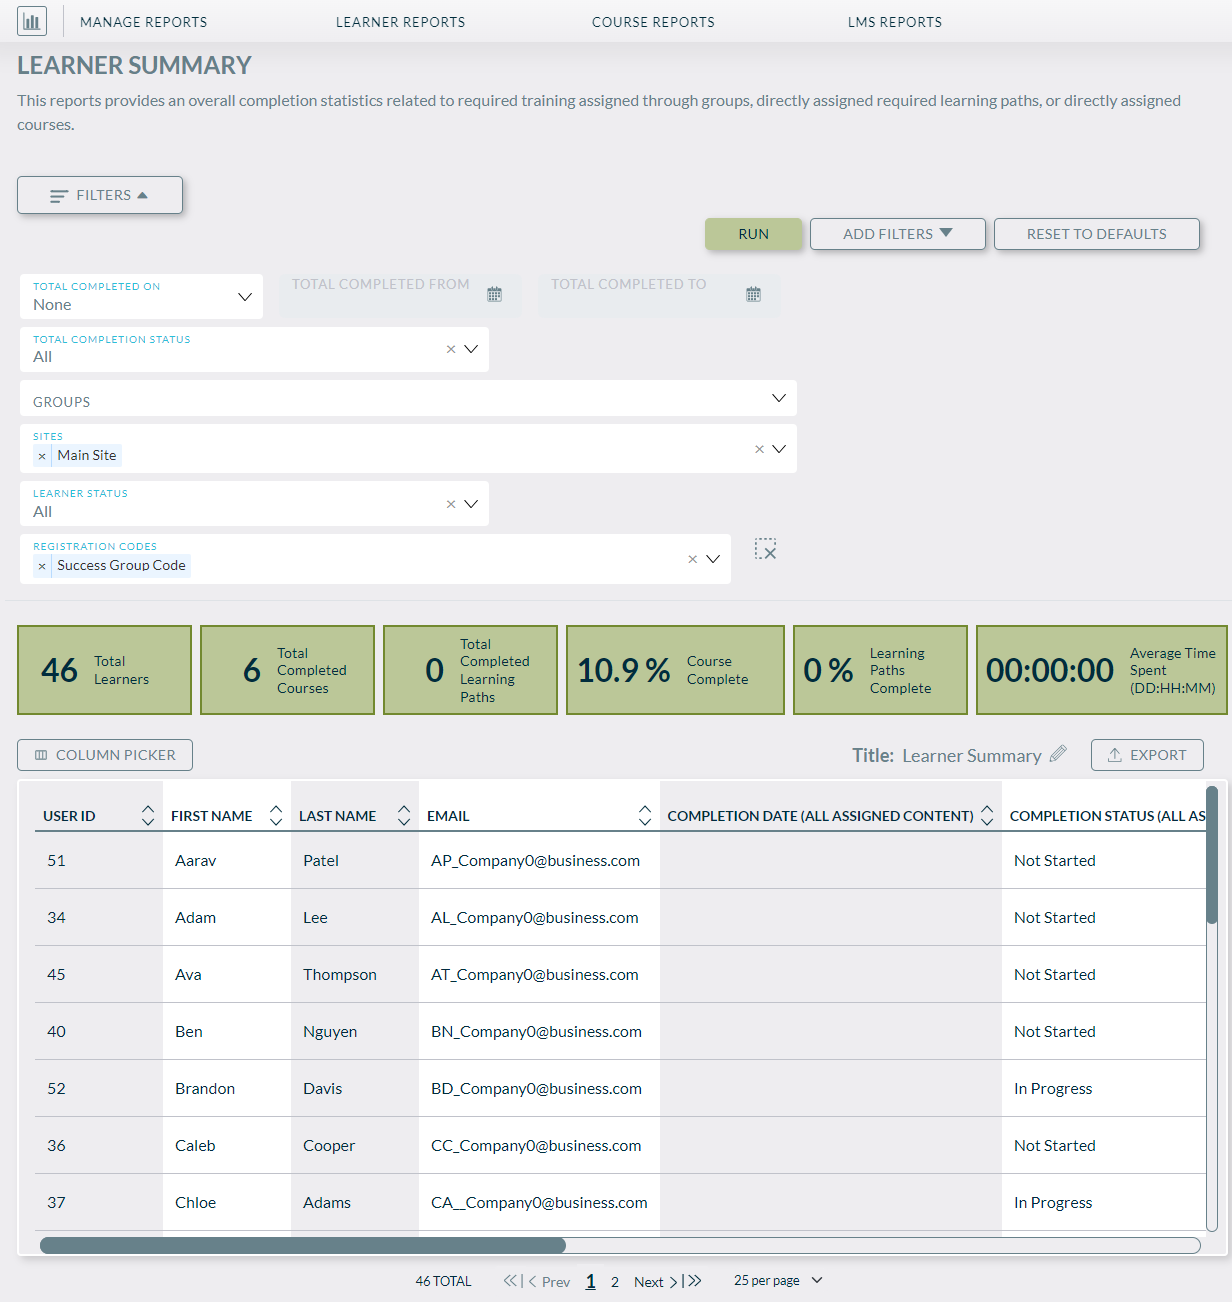The height and width of the screenshot is (1302, 1232).
Task: Collapse the Filters panel
Action: [x=99, y=194]
